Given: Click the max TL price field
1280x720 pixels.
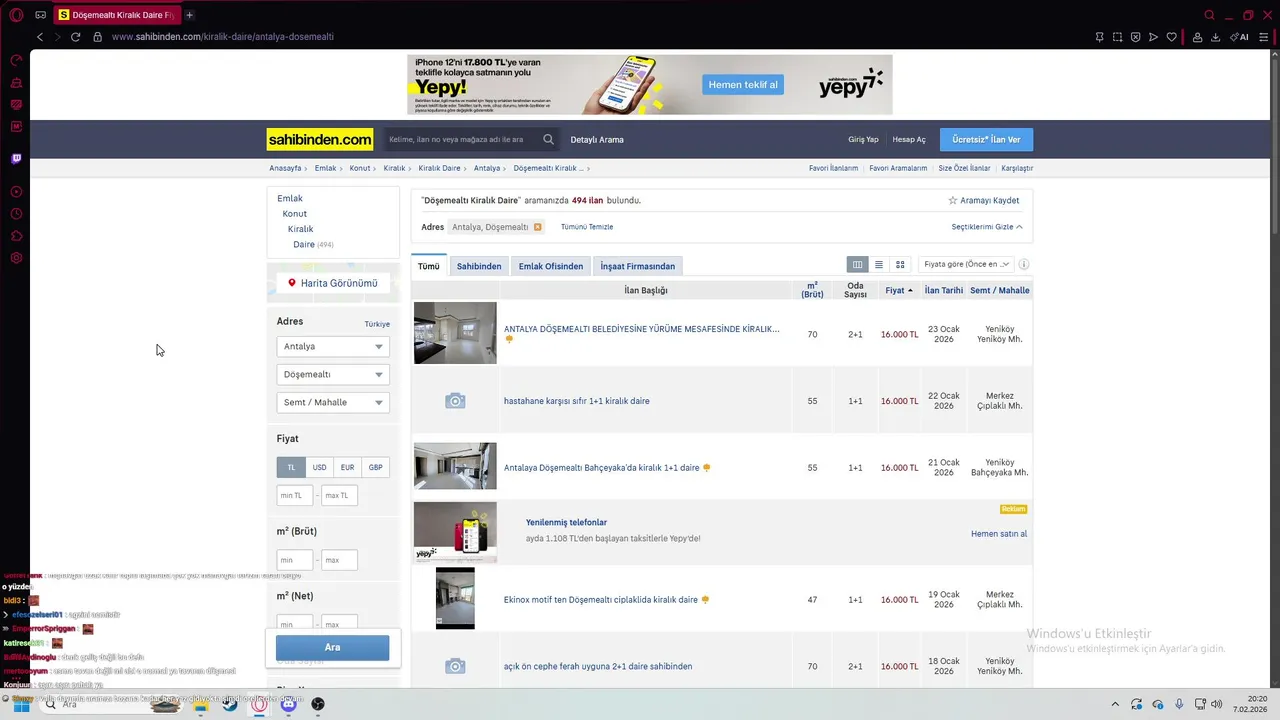Looking at the screenshot, I should 339,496.
